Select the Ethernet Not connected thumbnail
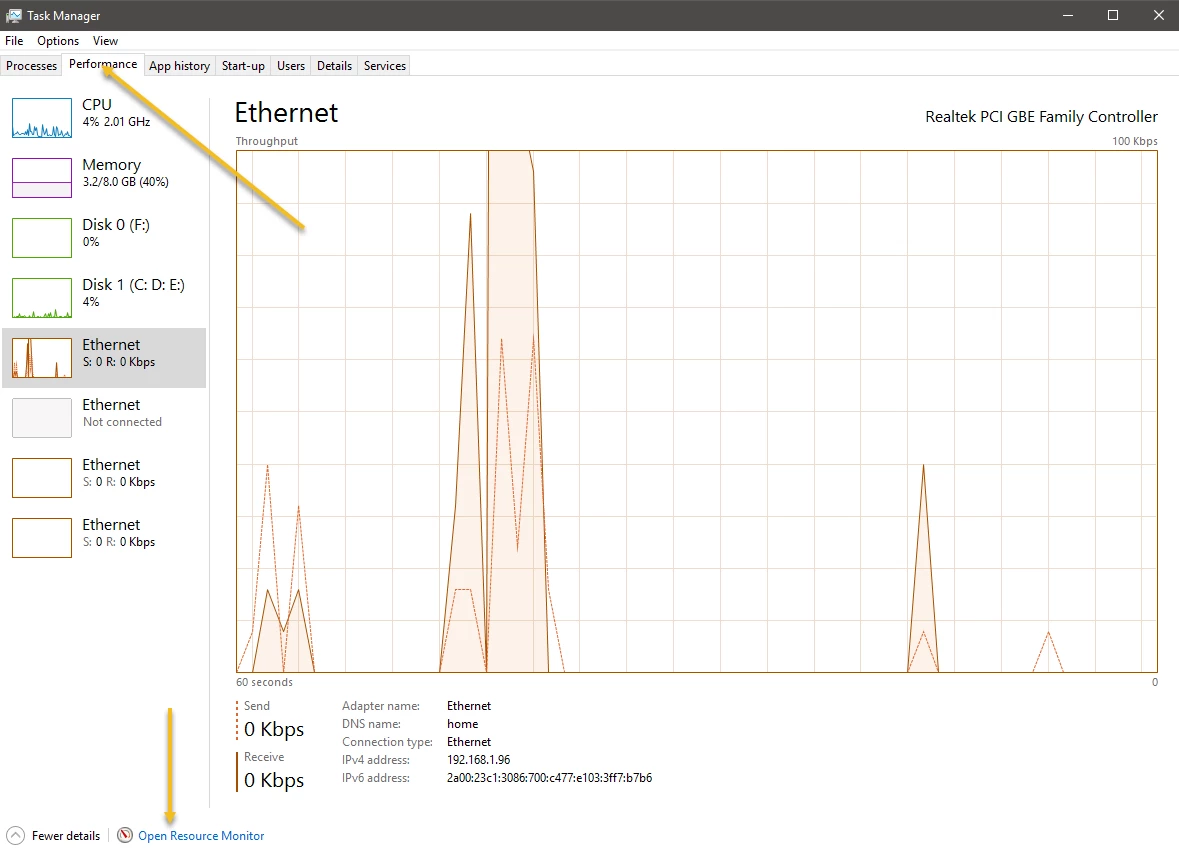Image resolution: width=1179 pixels, height=859 pixels. [x=42, y=418]
